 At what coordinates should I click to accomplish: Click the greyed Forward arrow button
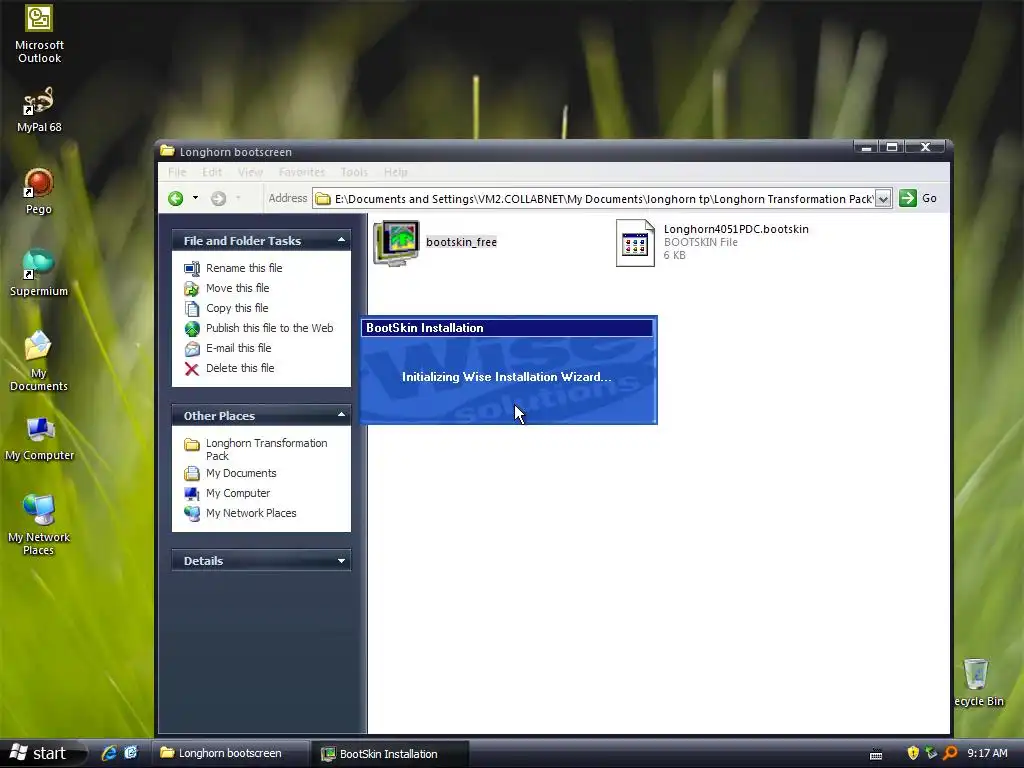pyautogui.click(x=218, y=199)
